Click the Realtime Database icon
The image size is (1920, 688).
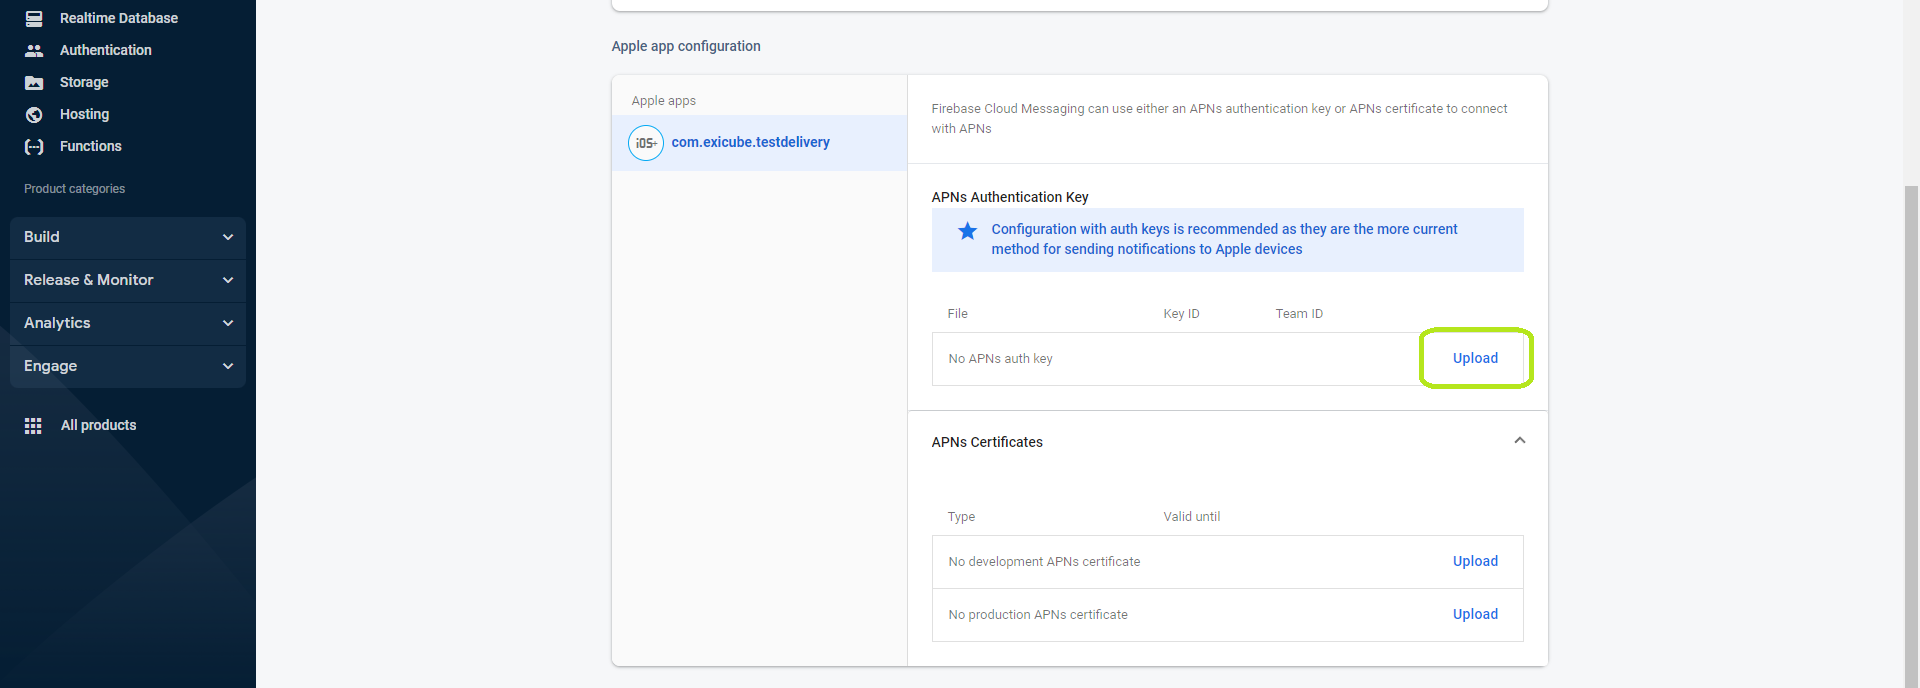(34, 18)
